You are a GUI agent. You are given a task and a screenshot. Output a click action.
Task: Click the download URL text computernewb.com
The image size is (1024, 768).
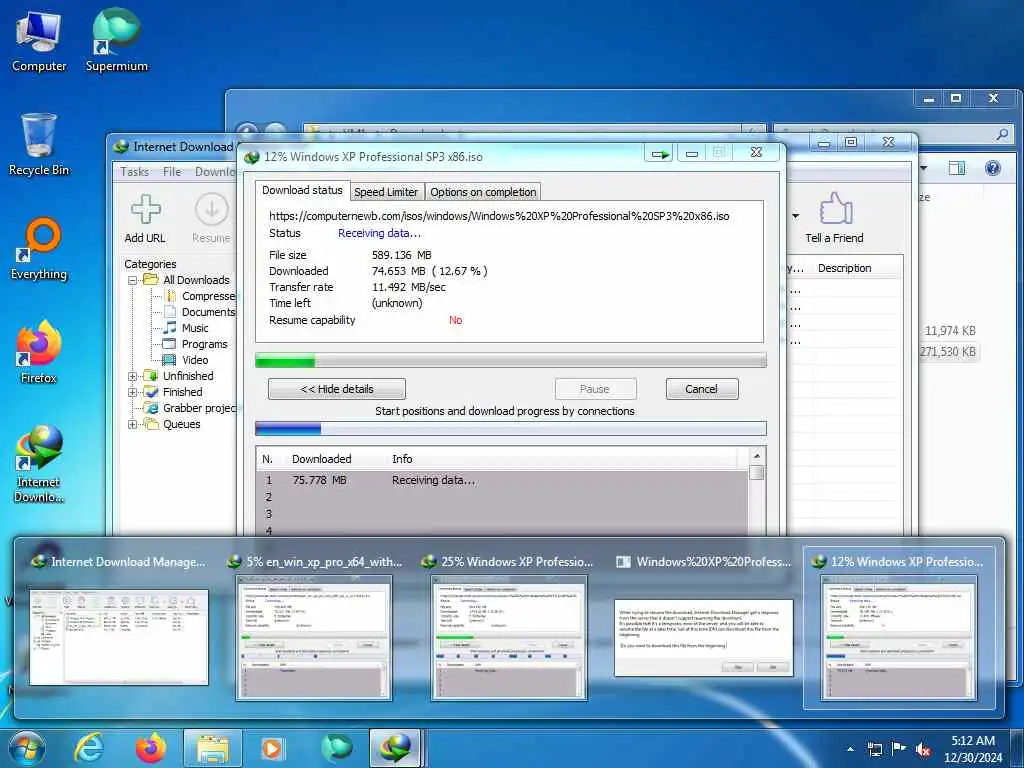point(499,216)
